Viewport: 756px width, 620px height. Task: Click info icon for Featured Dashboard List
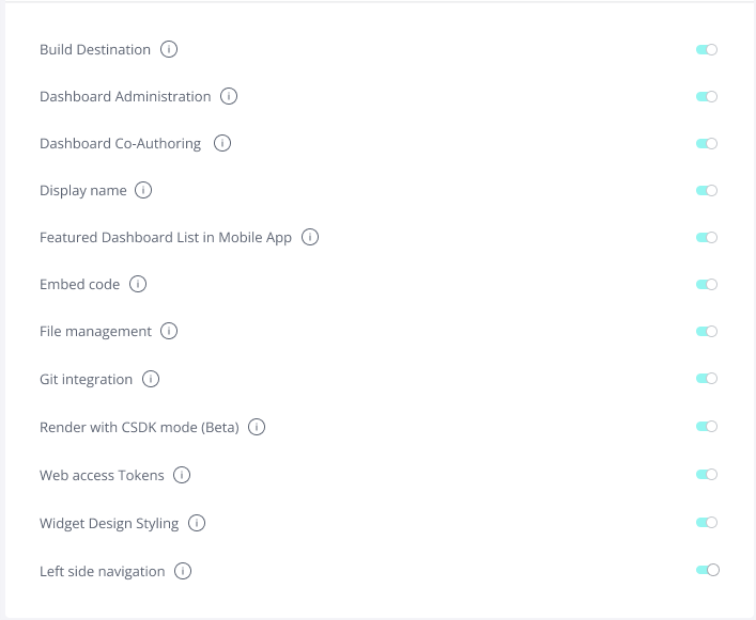310,238
